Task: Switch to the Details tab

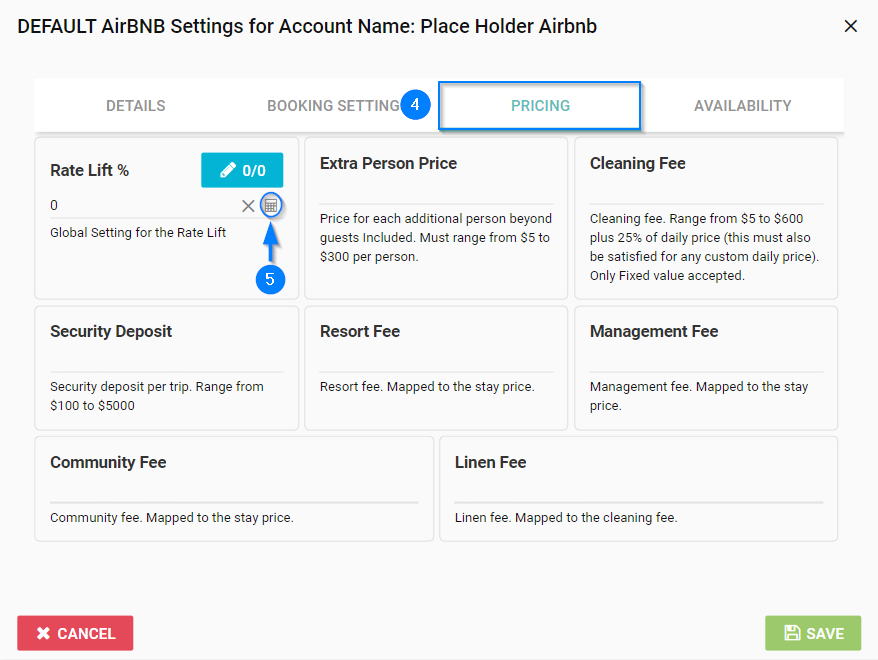Action: click(136, 106)
